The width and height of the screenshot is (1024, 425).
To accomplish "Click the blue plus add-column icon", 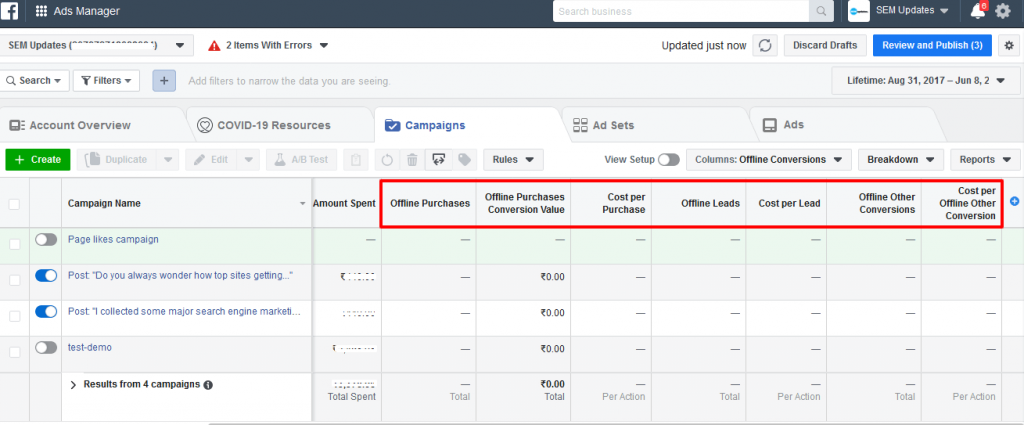I will (x=1014, y=202).
